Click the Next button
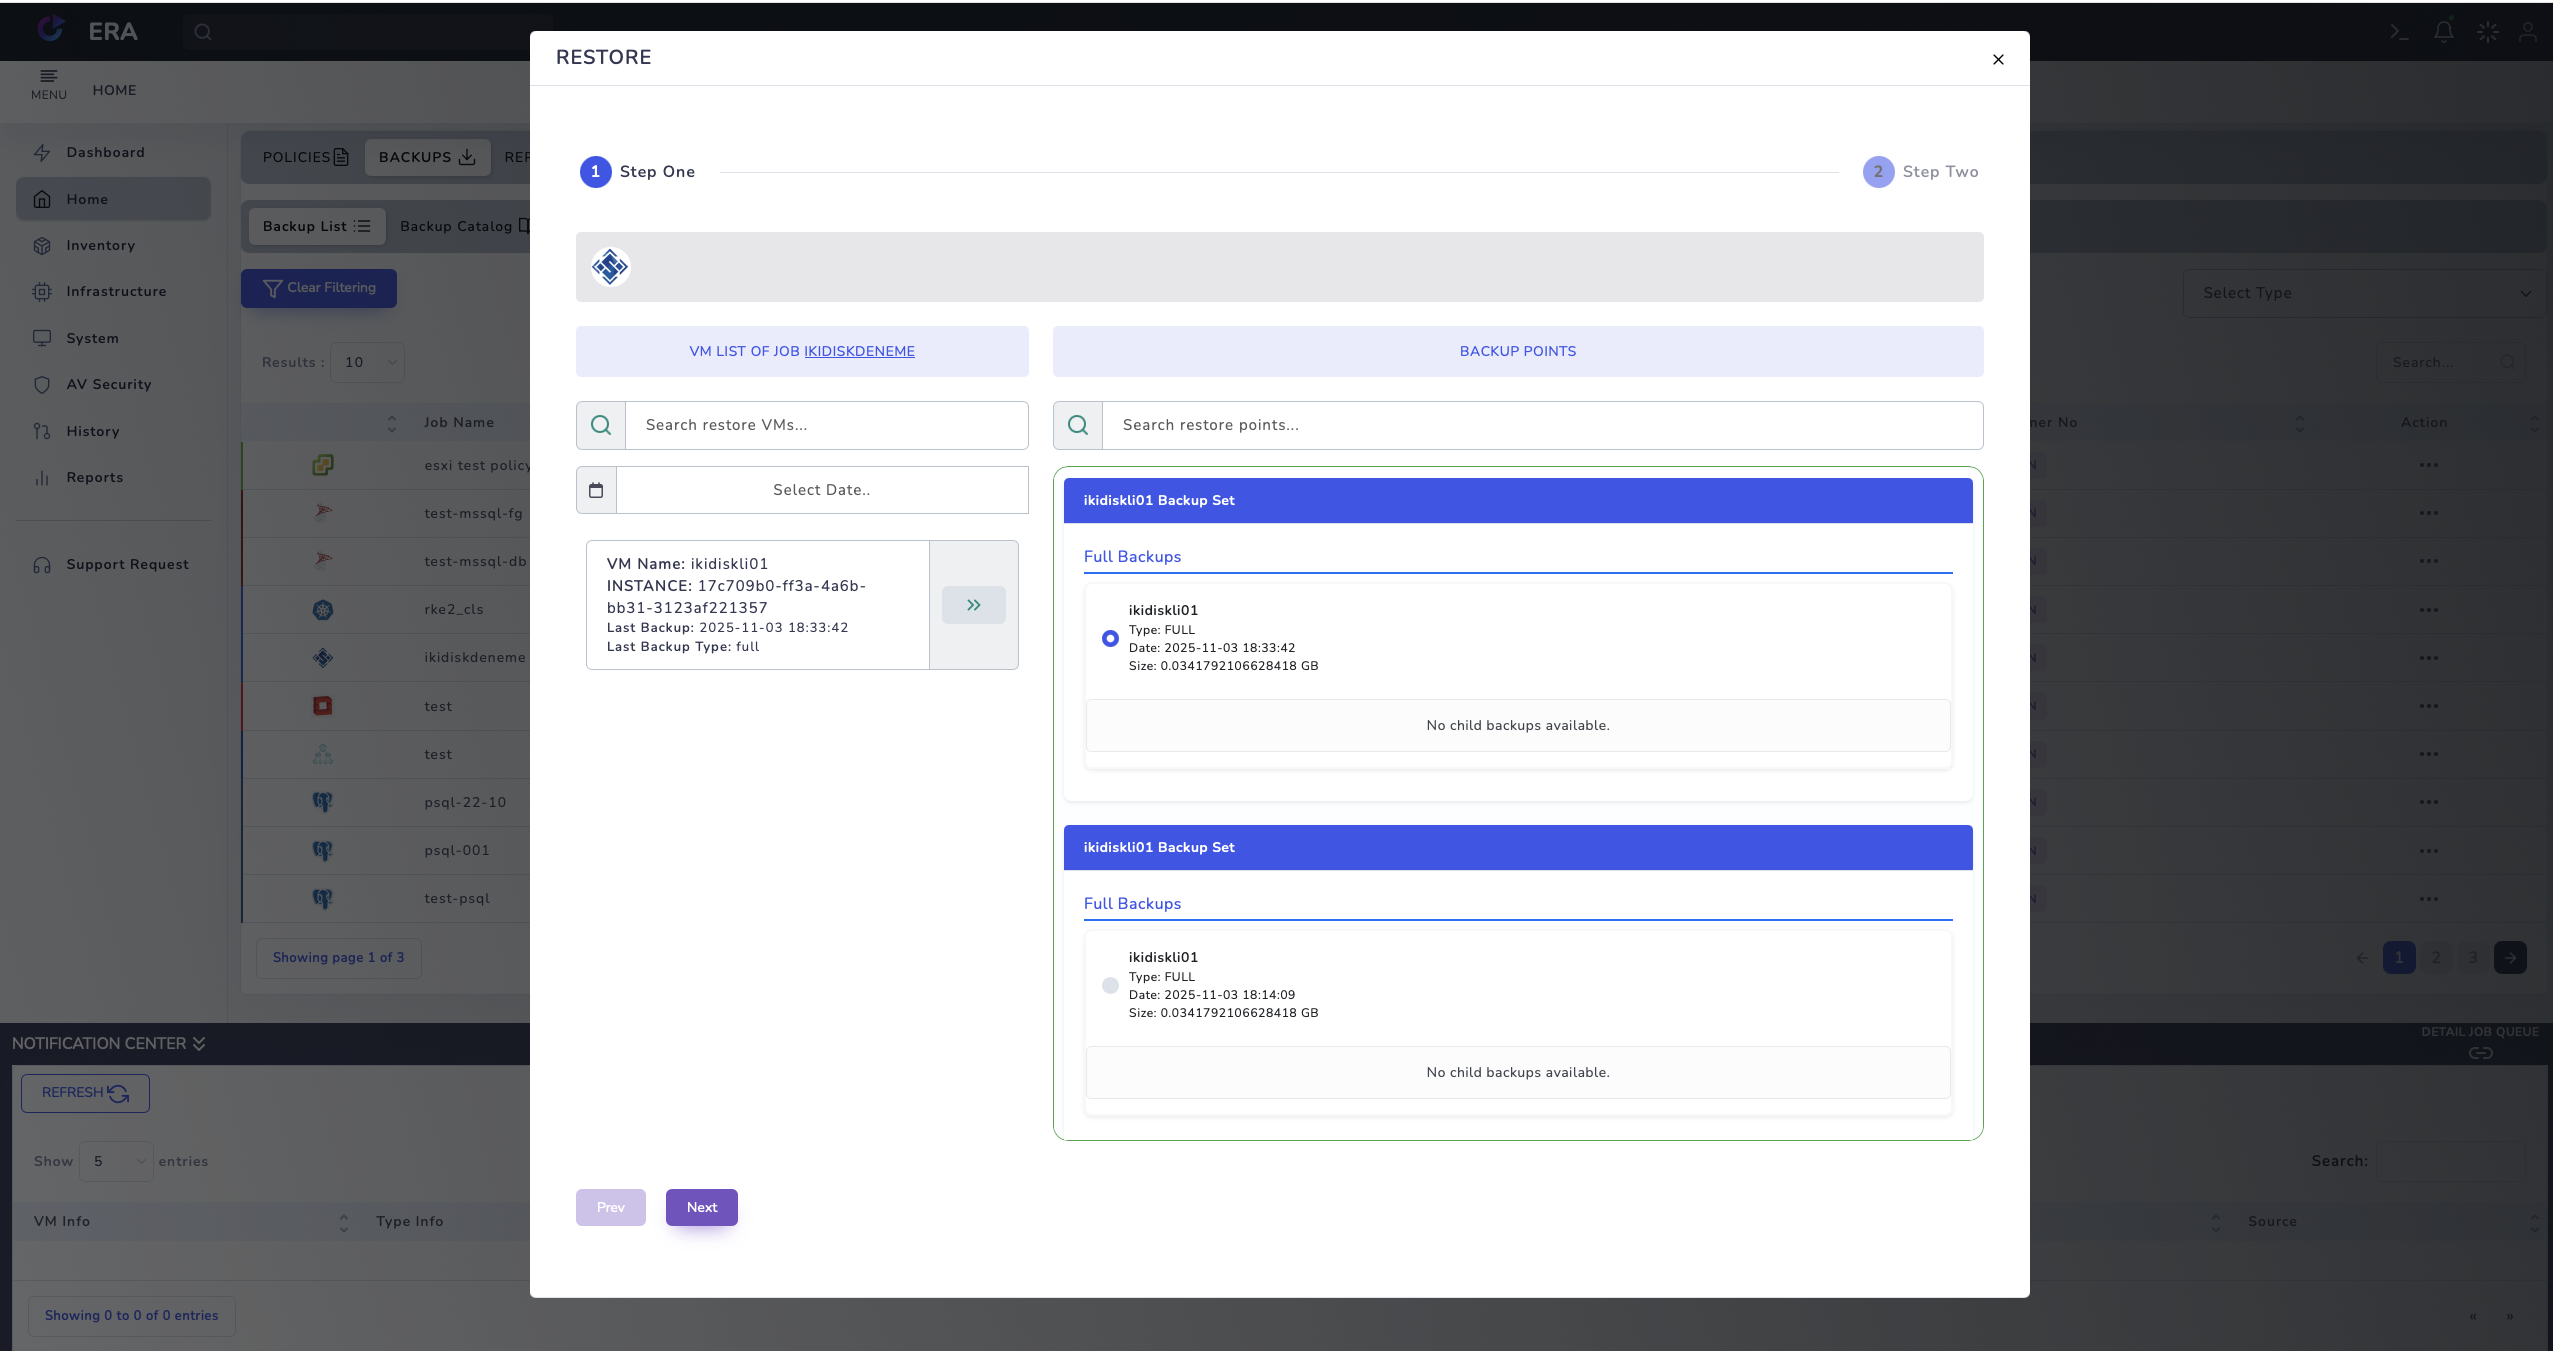This screenshot has width=2553, height=1351. (701, 1207)
